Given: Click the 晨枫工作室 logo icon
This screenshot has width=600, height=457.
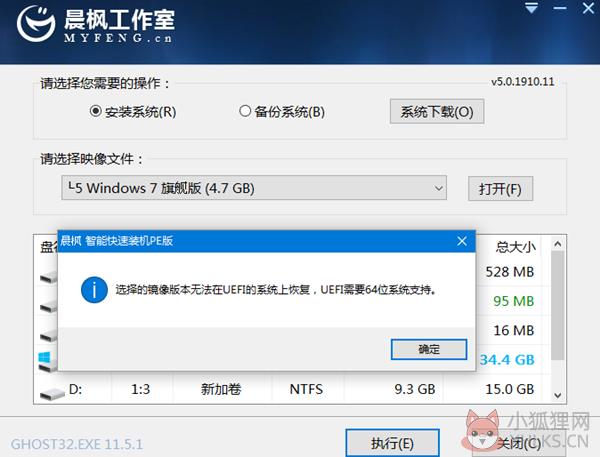Looking at the screenshot, I should click(x=36, y=24).
